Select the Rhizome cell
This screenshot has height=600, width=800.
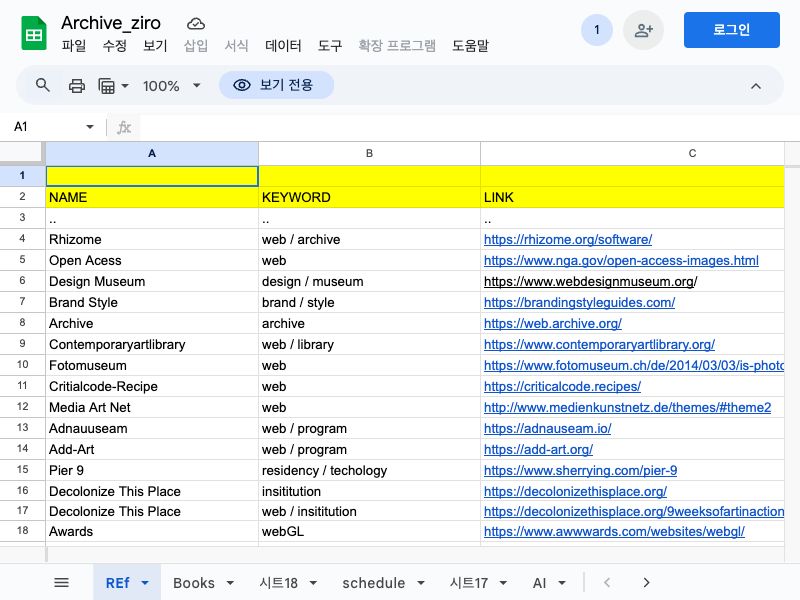pos(152,239)
